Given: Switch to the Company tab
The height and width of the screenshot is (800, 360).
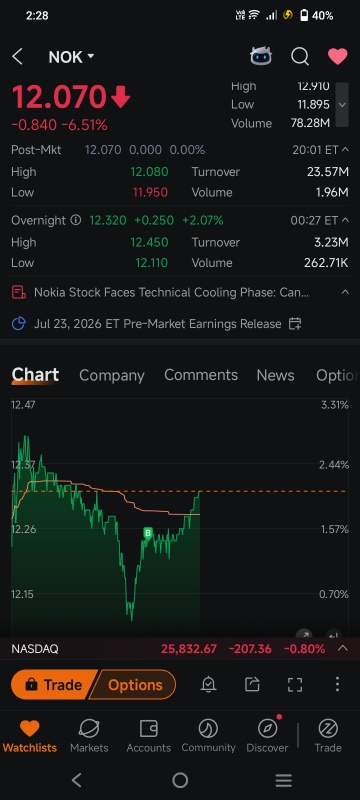Looking at the screenshot, I should point(112,375).
